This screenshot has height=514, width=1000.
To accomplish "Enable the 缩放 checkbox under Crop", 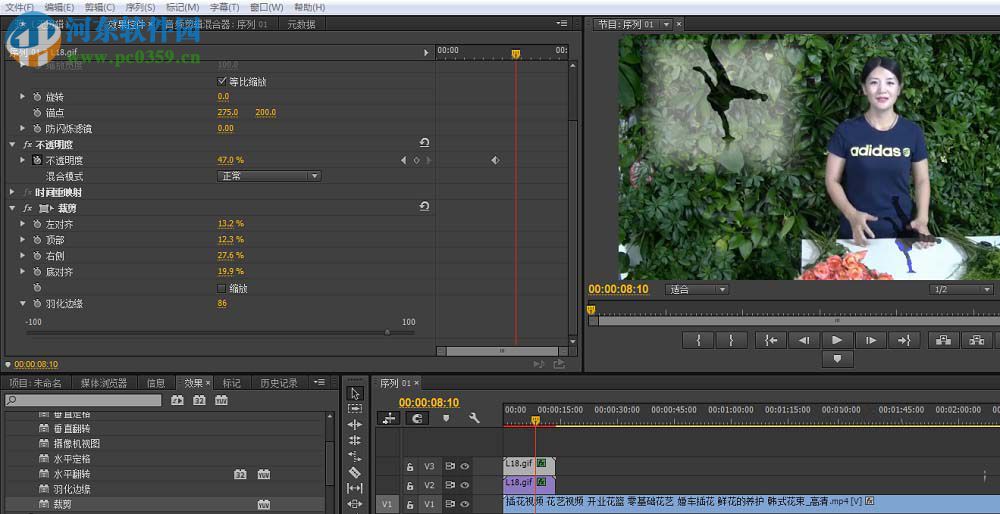I will click(222, 288).
